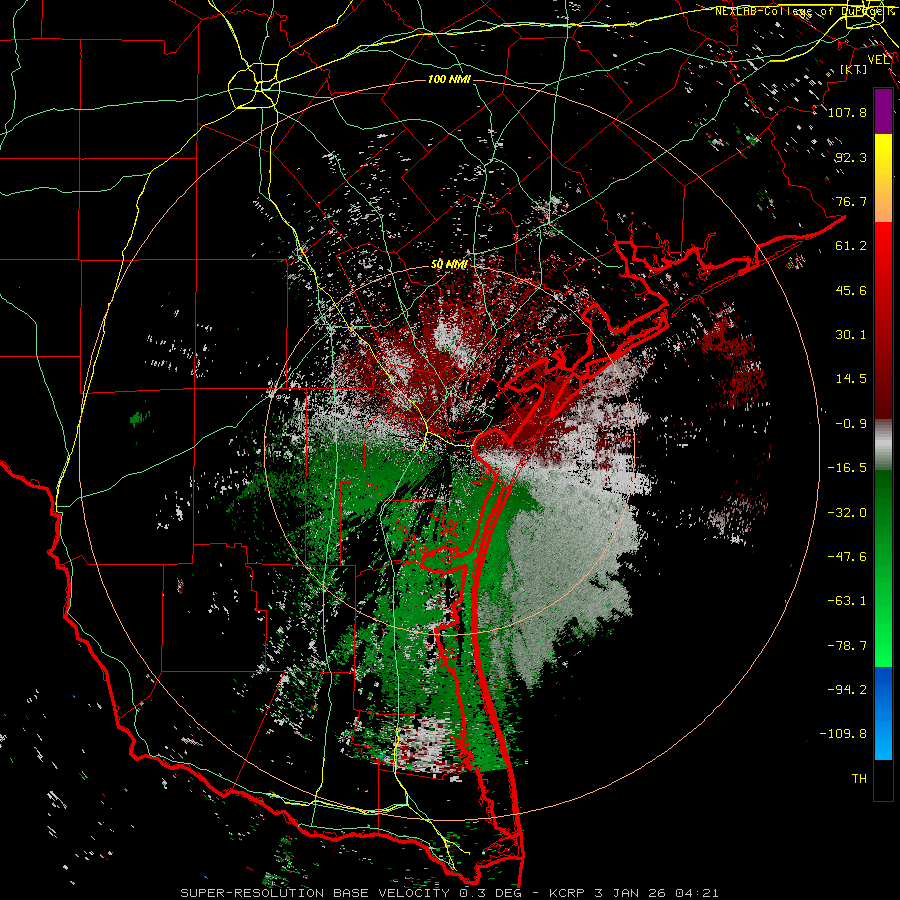Viewport: 900px width, 900px height.
Task: Click the TH legend label
Action: [859, 779]
